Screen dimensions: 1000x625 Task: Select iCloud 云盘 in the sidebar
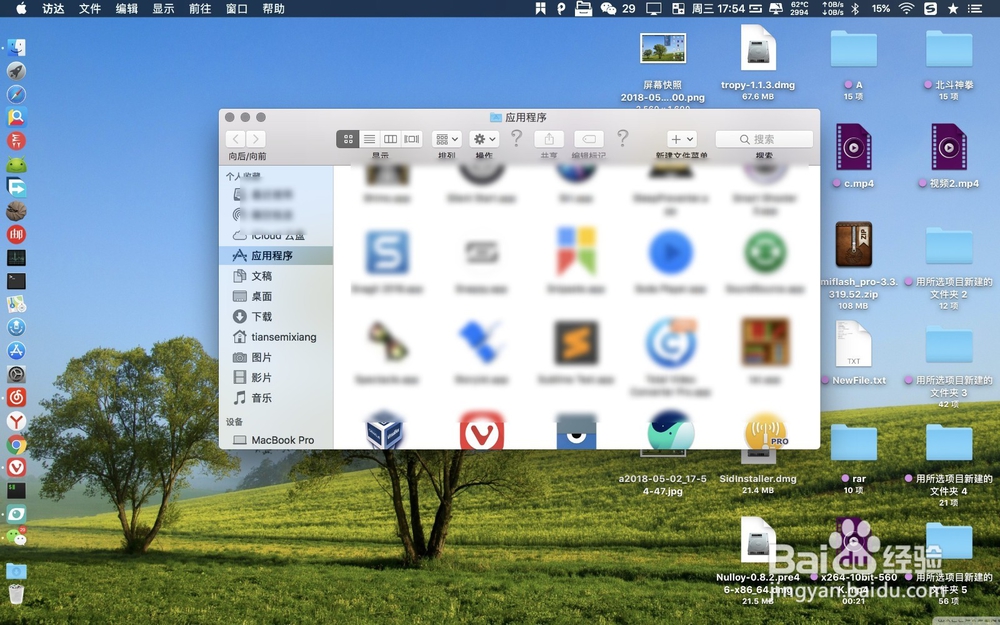point(276,235)
